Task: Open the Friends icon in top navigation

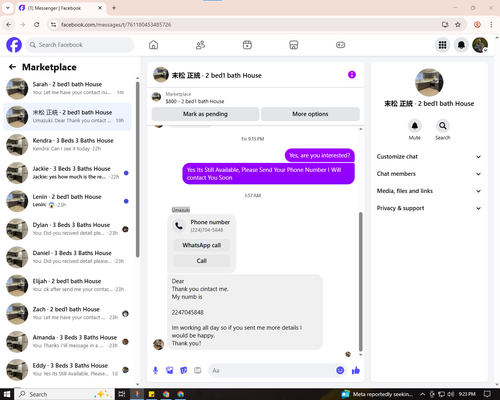Action: [200, 45]
